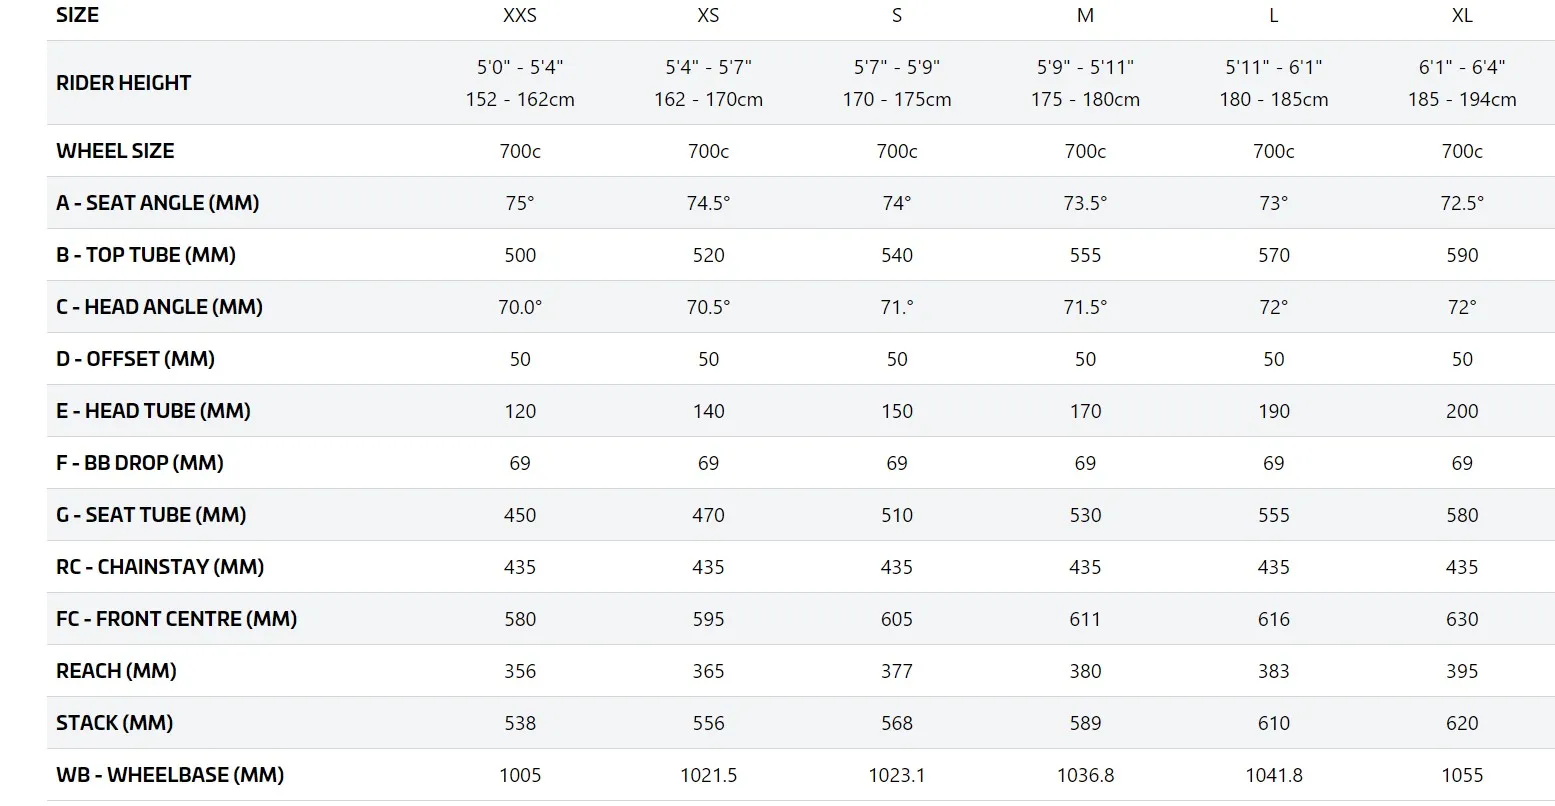Click the 200 head tube value
Screen dimensions: 1555x806
(1462, 411)
